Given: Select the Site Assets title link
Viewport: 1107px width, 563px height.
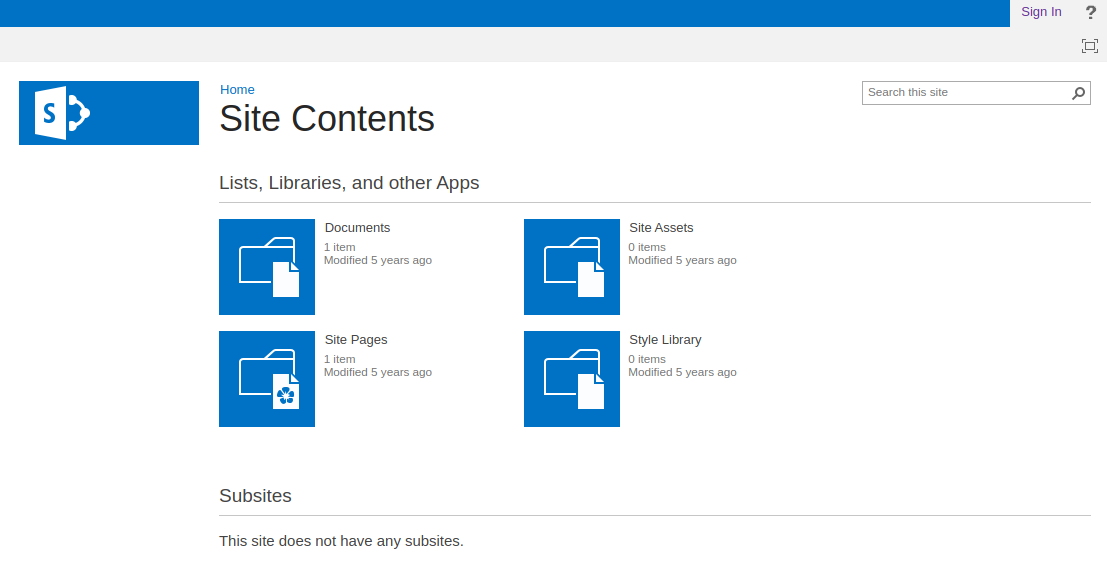Looking at the screenshot, I should pos(661,228).
